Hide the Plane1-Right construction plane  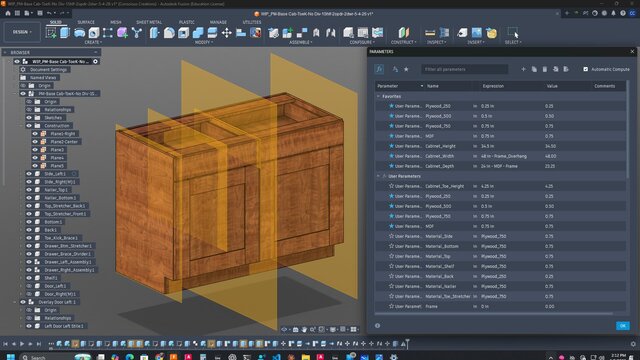(36, 134)
